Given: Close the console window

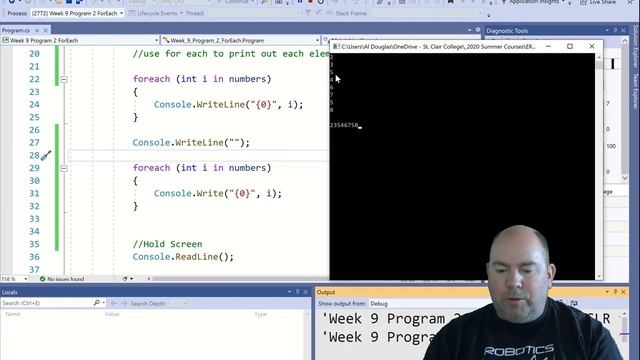Looking at the screenshot, I should pyautogui.click(x=592, y=47).
